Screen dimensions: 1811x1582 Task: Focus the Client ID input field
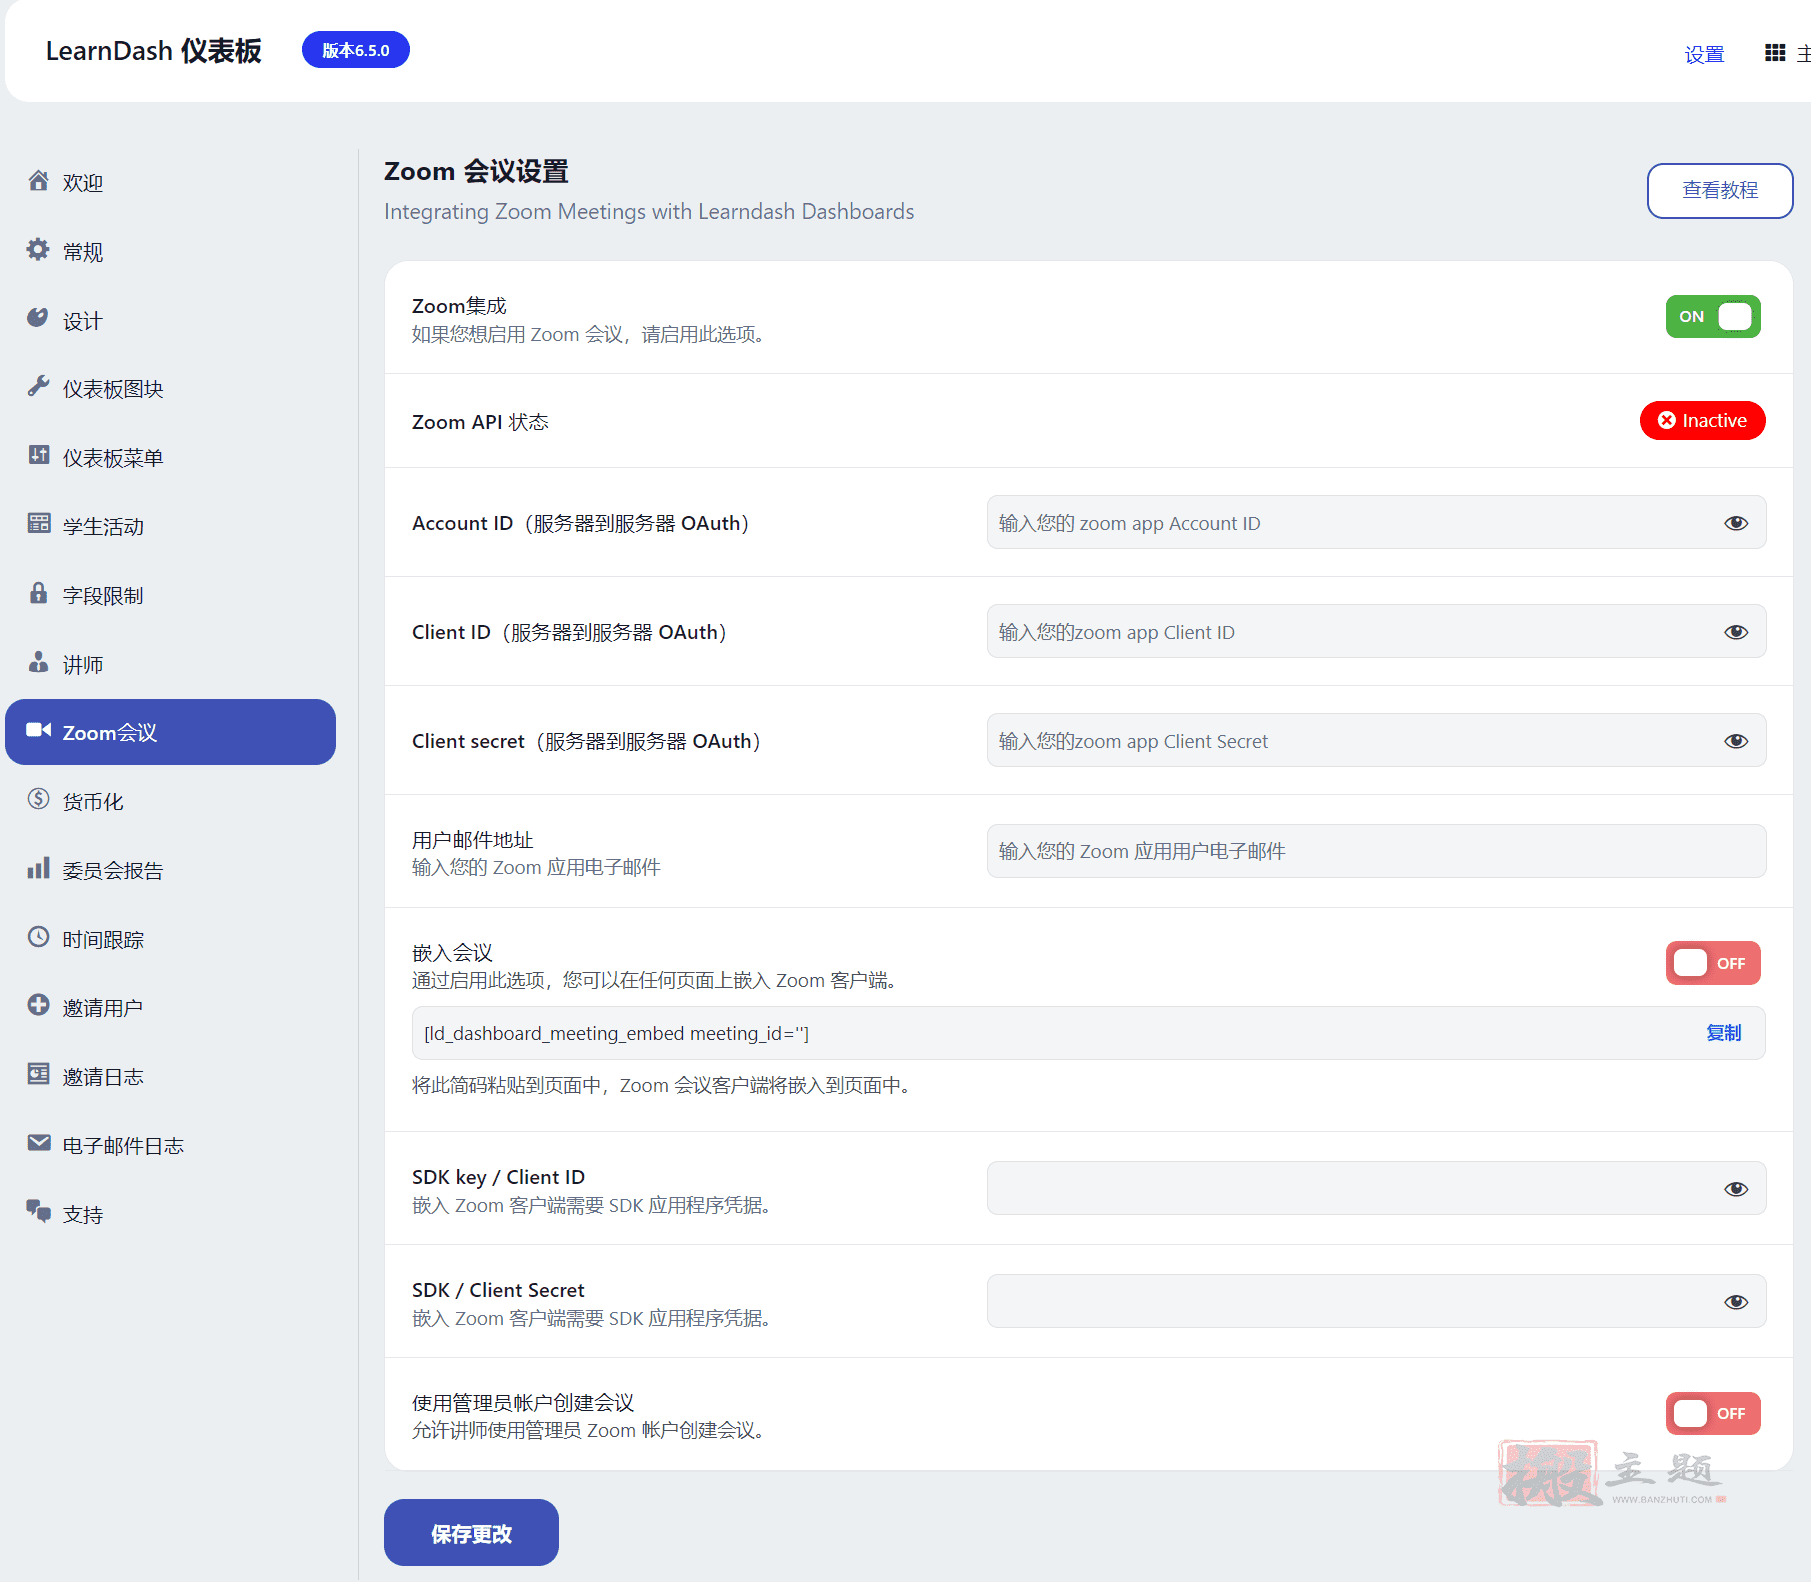tap(1376, 631)
